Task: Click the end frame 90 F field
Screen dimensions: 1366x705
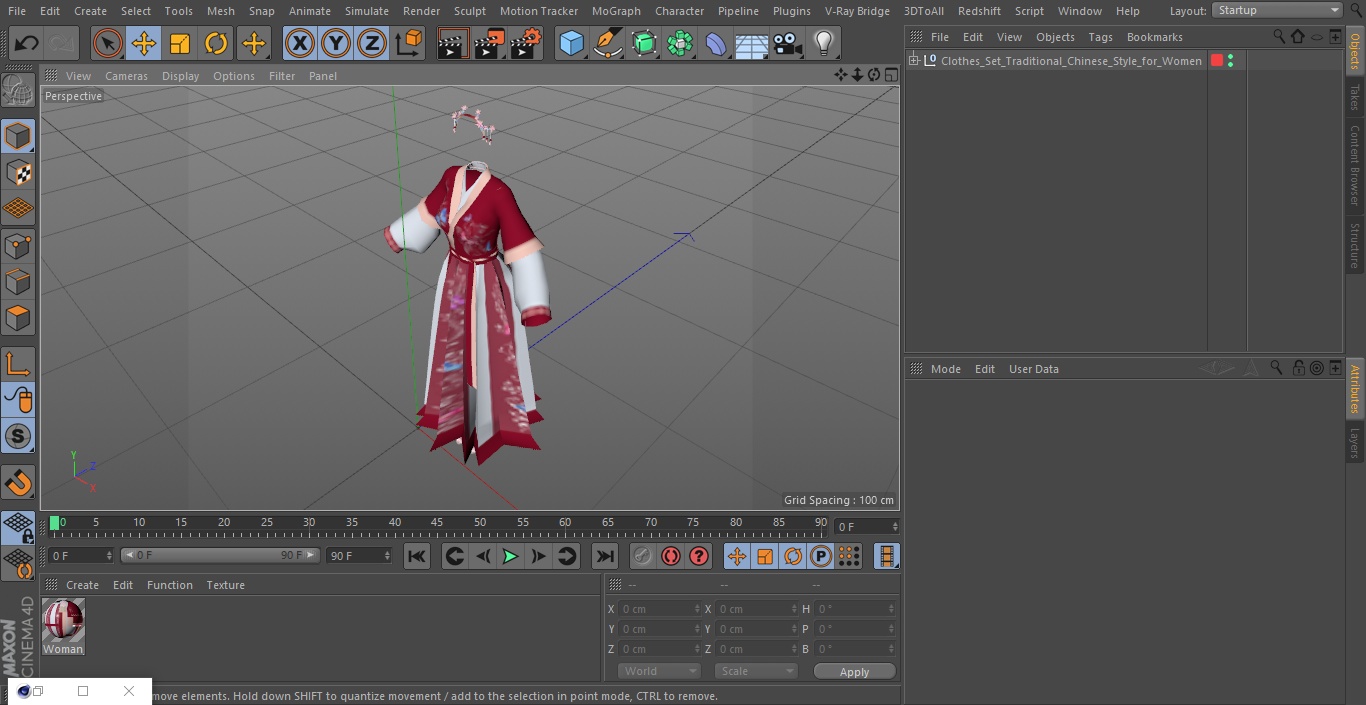Action: pos(359,555)
